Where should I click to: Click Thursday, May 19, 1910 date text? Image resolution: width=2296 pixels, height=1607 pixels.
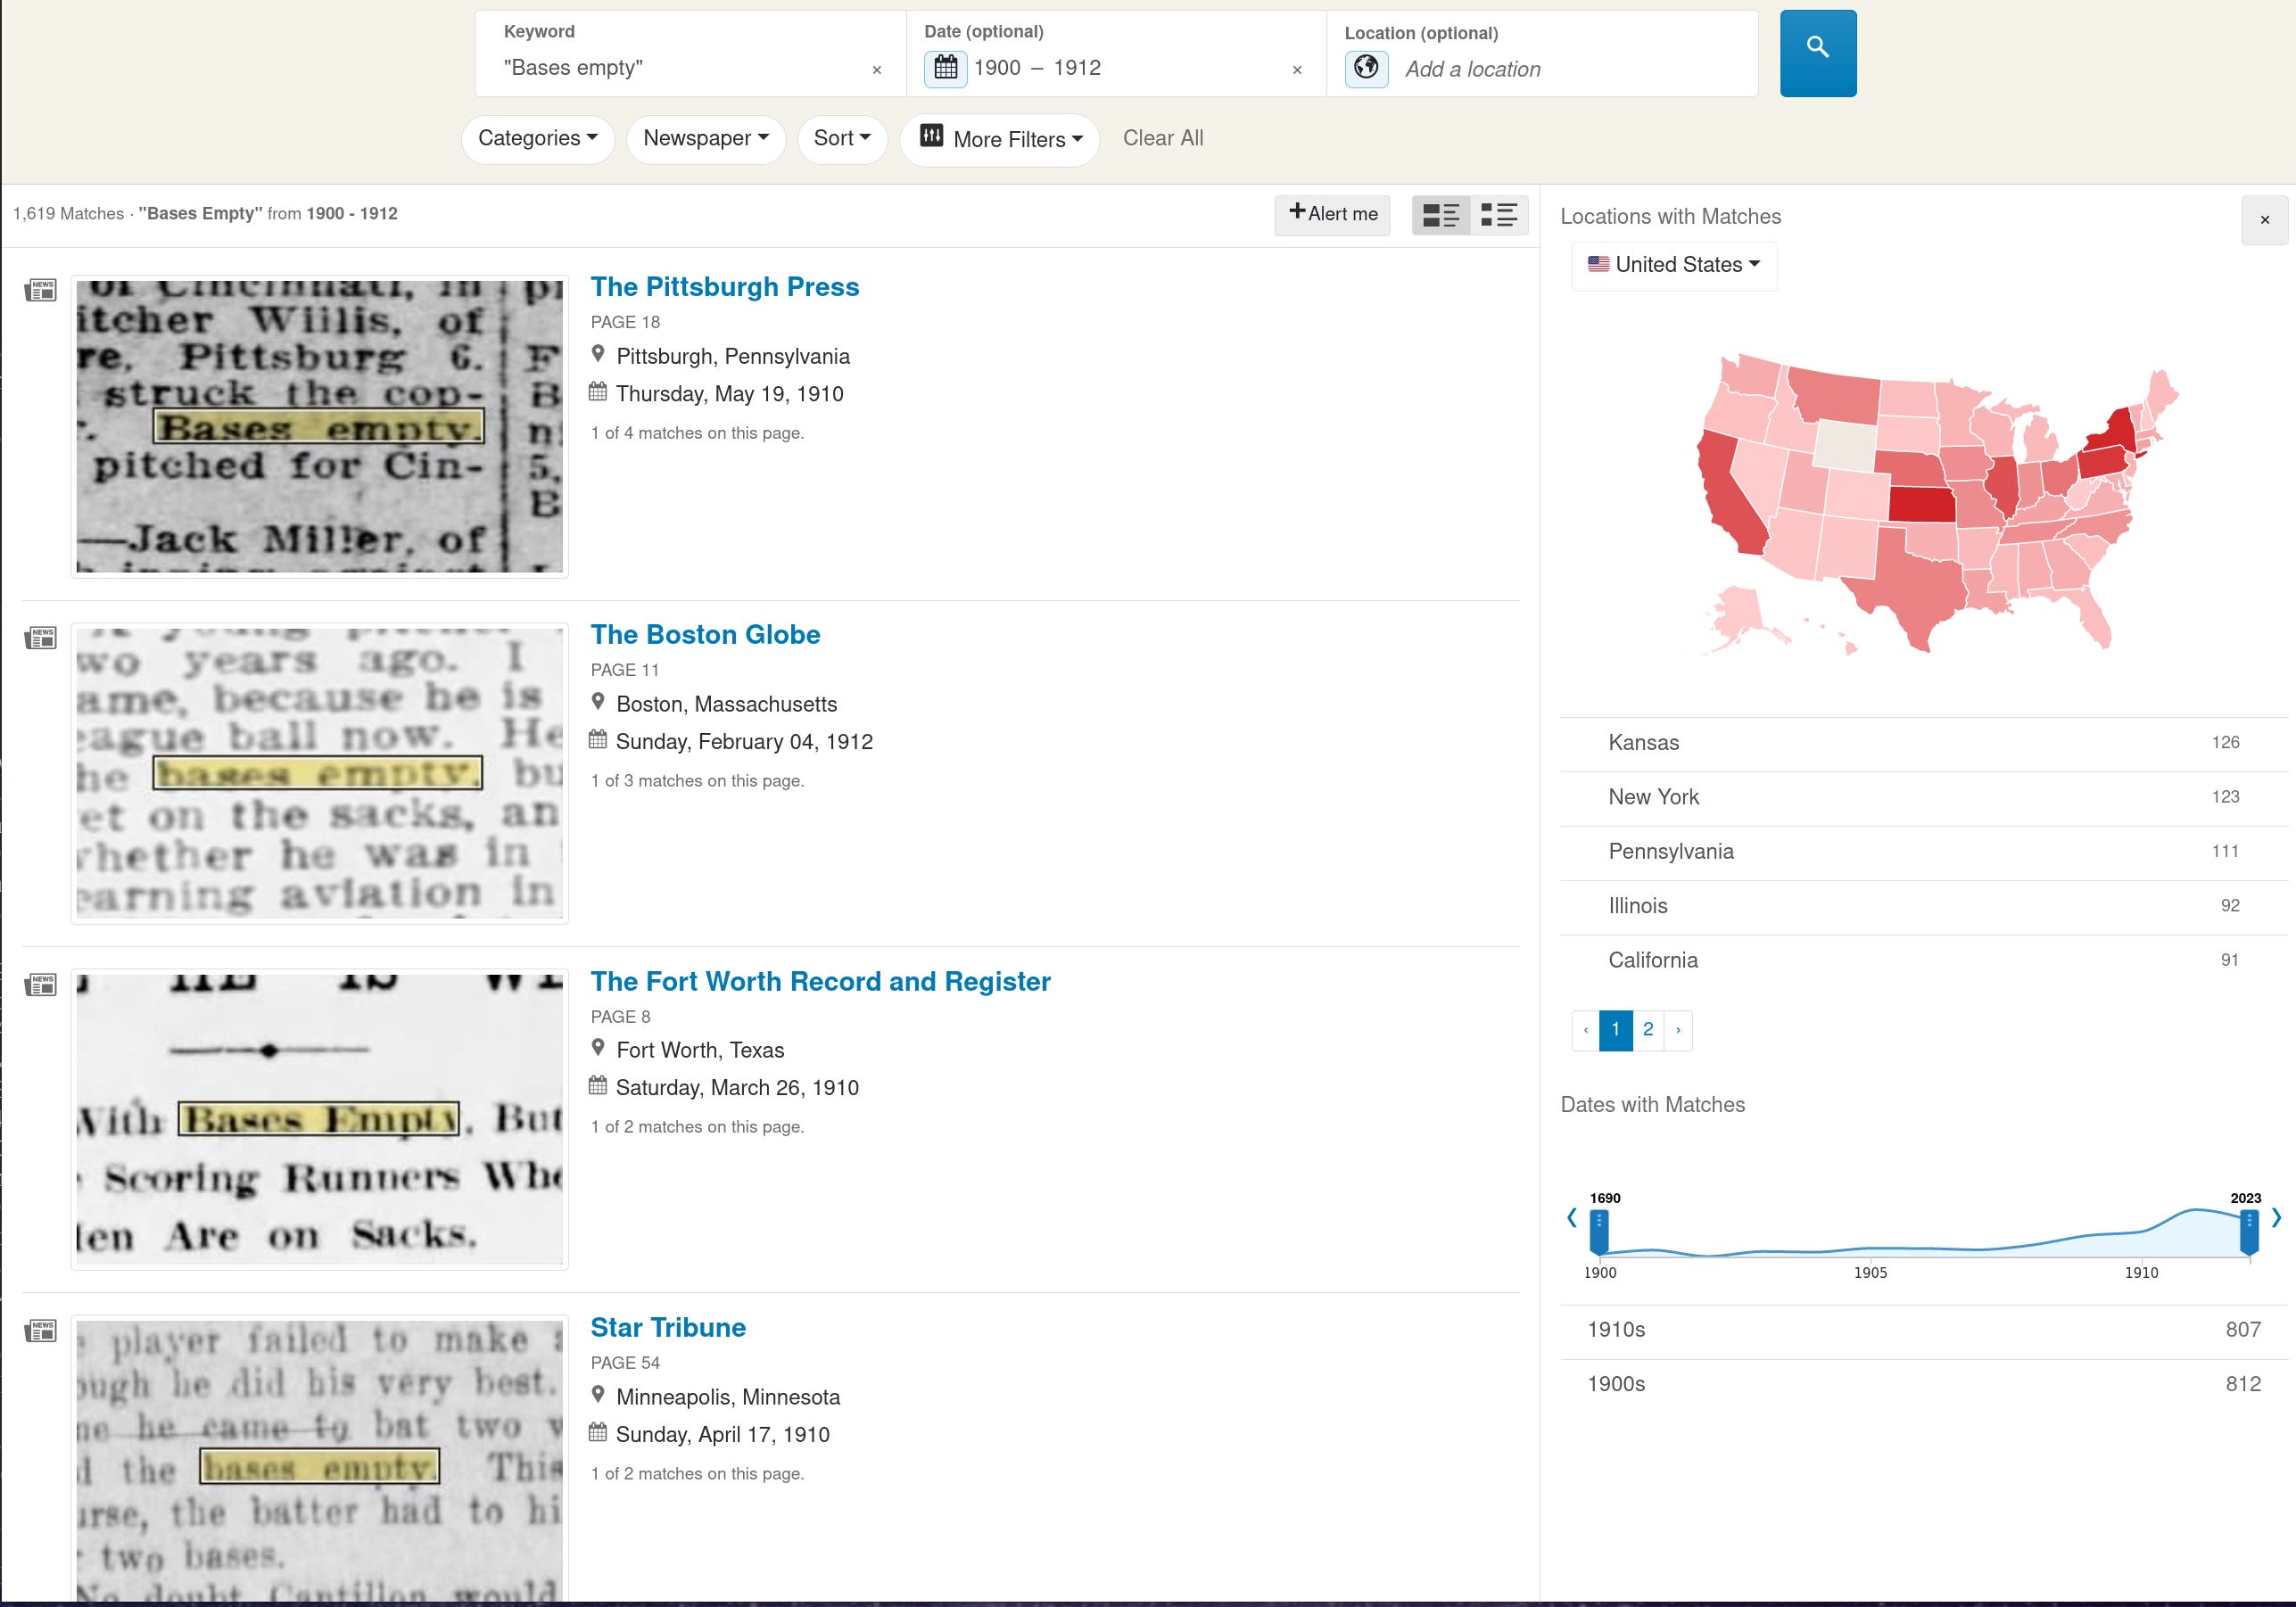730,394
